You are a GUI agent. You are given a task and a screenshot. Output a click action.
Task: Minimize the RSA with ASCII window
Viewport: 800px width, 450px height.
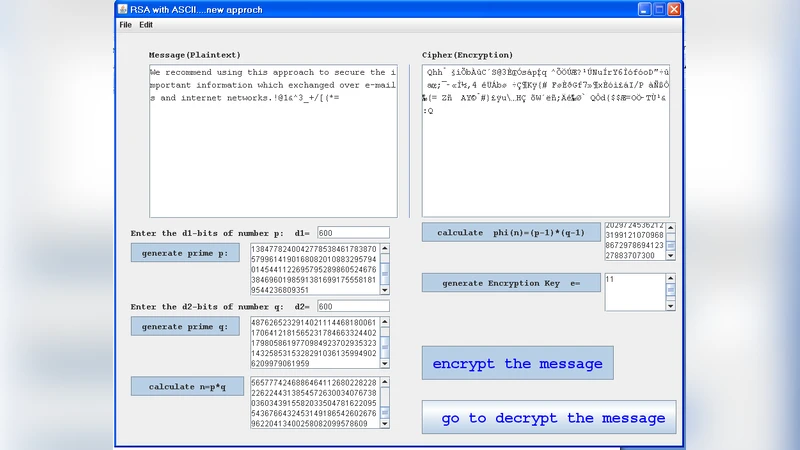point(642,9)
